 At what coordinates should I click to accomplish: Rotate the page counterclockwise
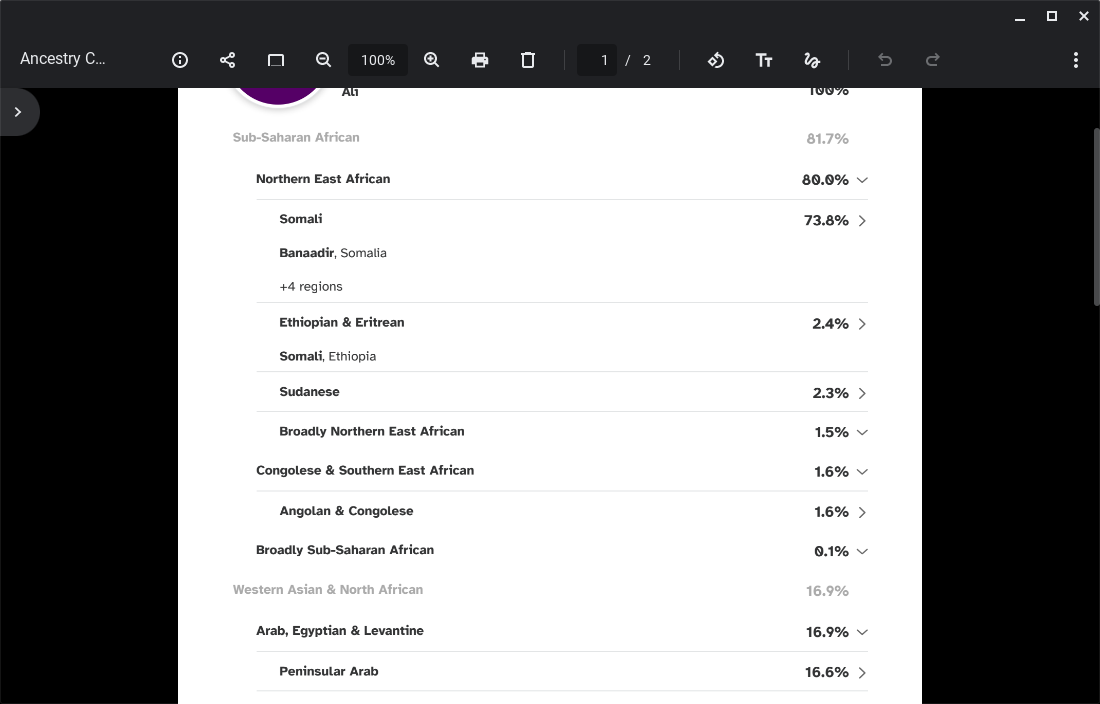click(716, 60)
